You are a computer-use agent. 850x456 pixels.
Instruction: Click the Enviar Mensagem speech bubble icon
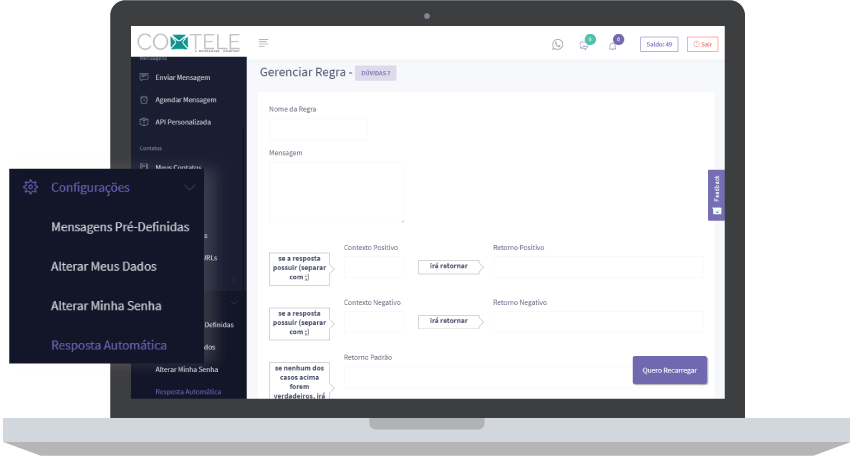[144, 77]
